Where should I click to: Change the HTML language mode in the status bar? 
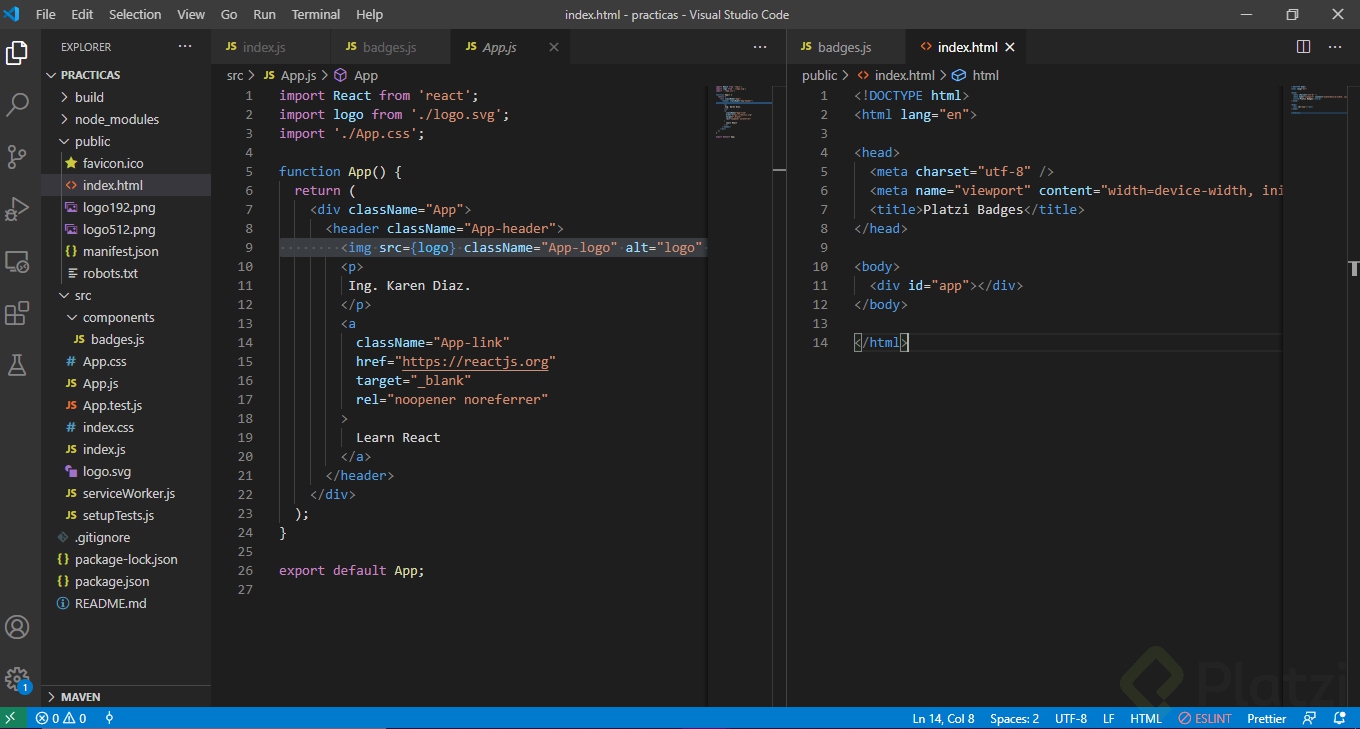tap(1145, 718)
